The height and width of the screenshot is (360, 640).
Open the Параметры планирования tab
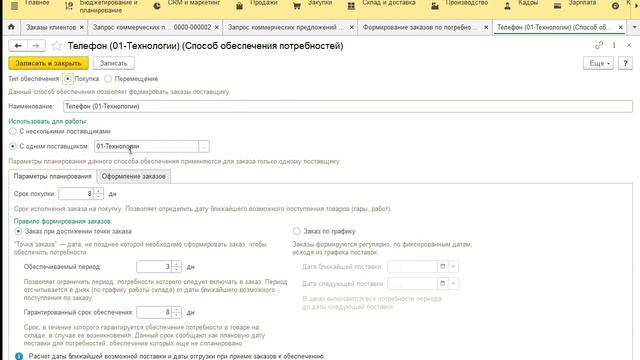click(52, 176)
